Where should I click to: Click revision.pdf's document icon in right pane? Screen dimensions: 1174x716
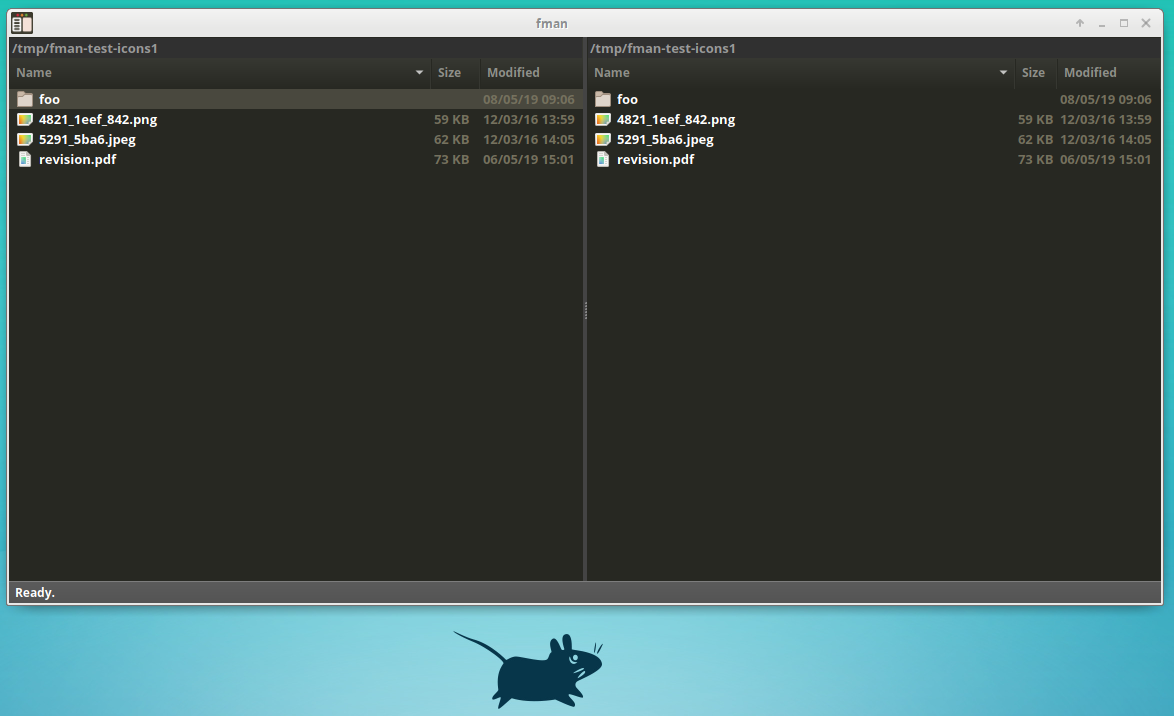click(x=602, y=159)
